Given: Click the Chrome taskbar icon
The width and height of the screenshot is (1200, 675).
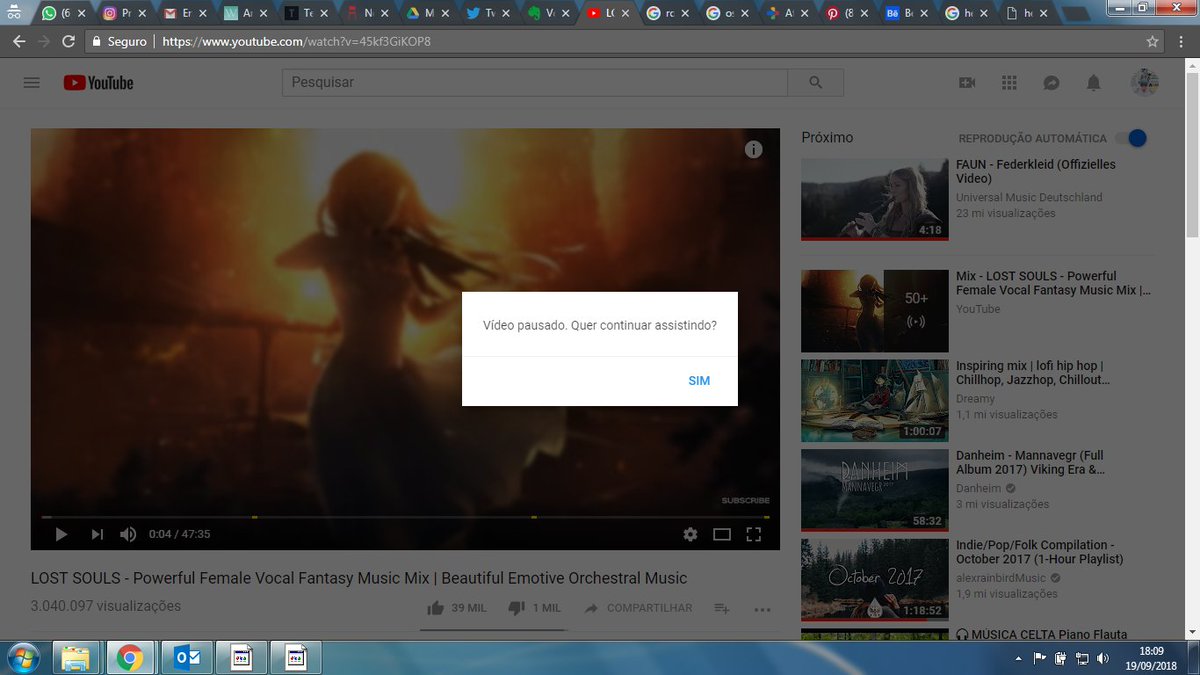Looking at the screenshot, I should pyautogui.click(x=129, y=658).
